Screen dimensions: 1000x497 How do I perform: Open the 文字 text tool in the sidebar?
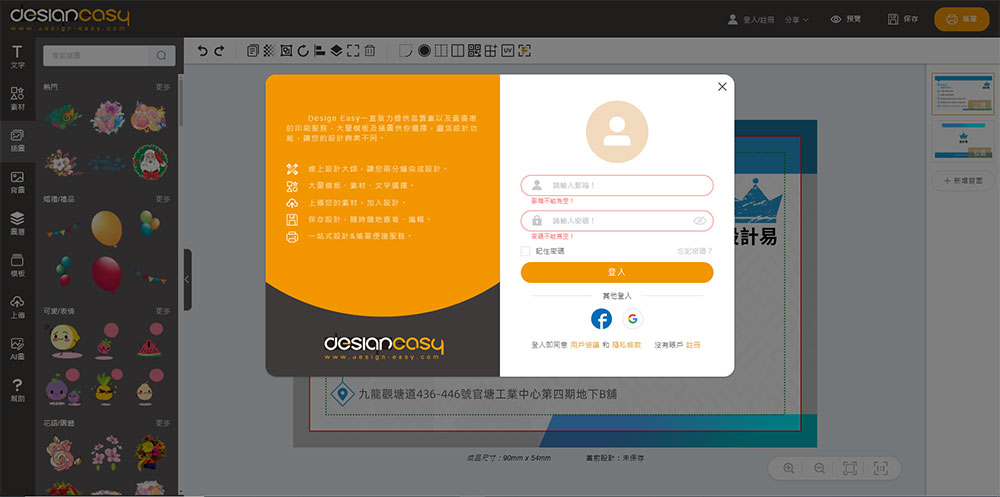tap(17, 57)
